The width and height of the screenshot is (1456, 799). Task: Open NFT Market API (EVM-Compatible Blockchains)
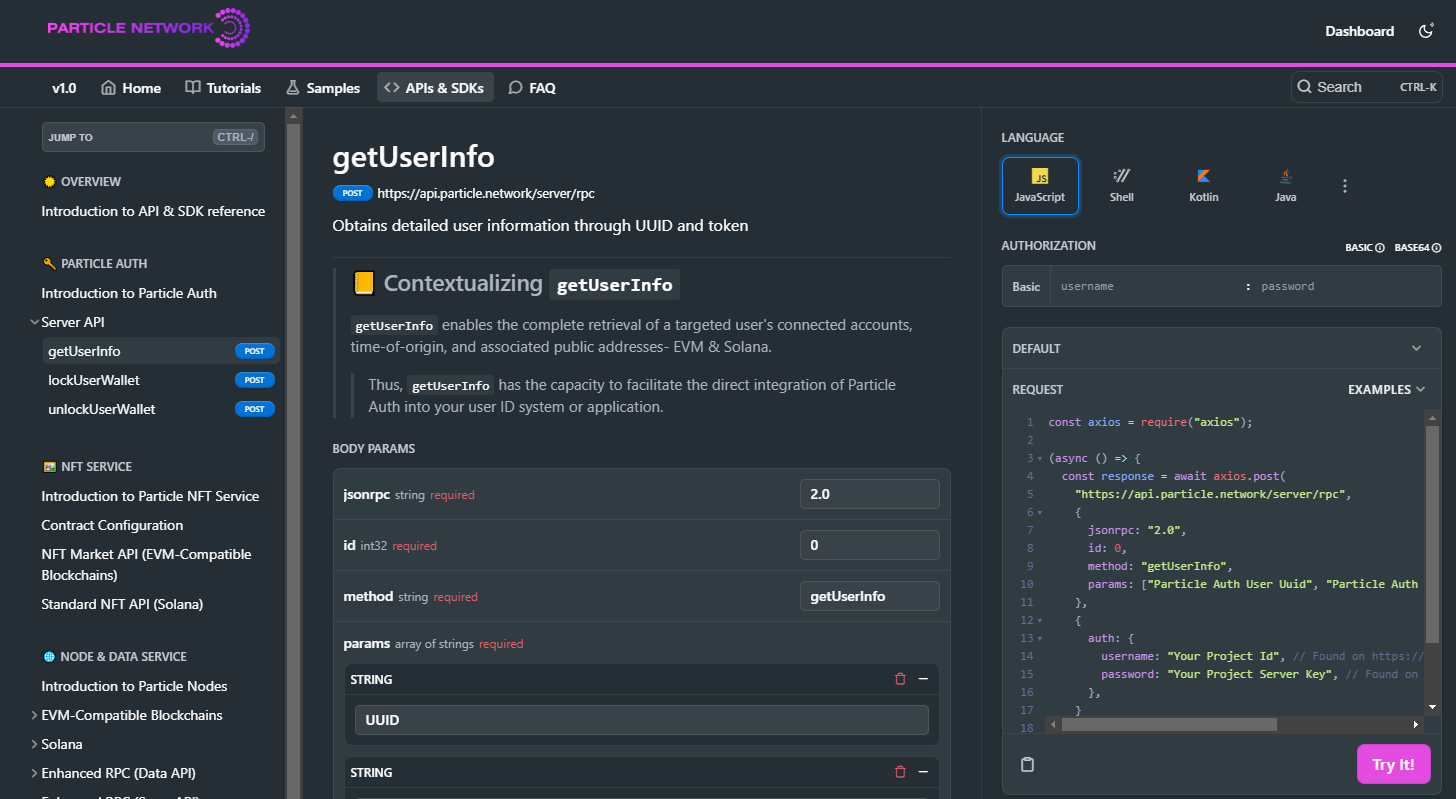(146, 565)
